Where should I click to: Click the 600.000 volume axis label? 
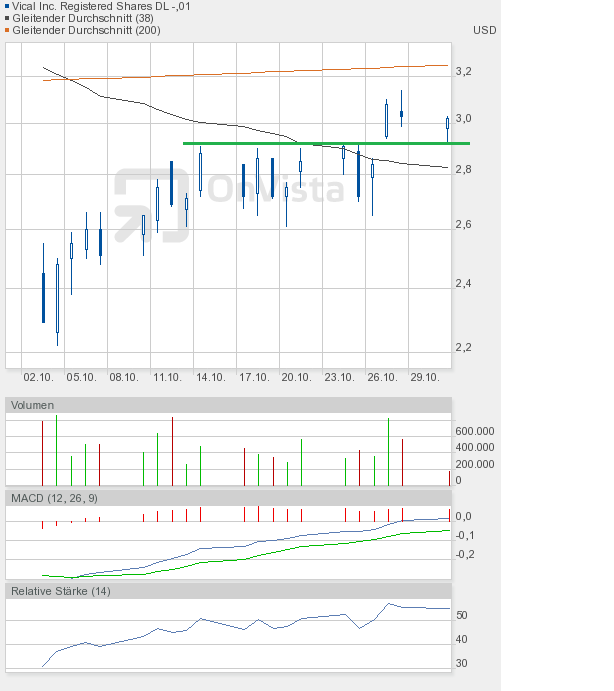point(475,431)
